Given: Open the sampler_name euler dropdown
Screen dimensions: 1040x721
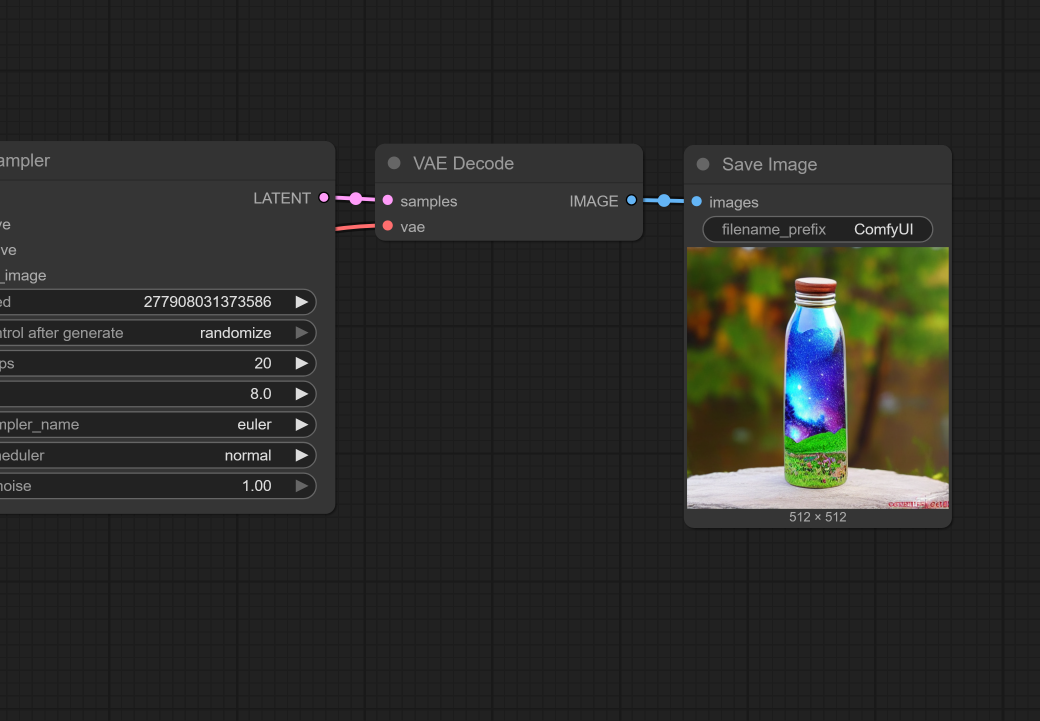Looking at the screenshot, I should click(x=302, y=425).
